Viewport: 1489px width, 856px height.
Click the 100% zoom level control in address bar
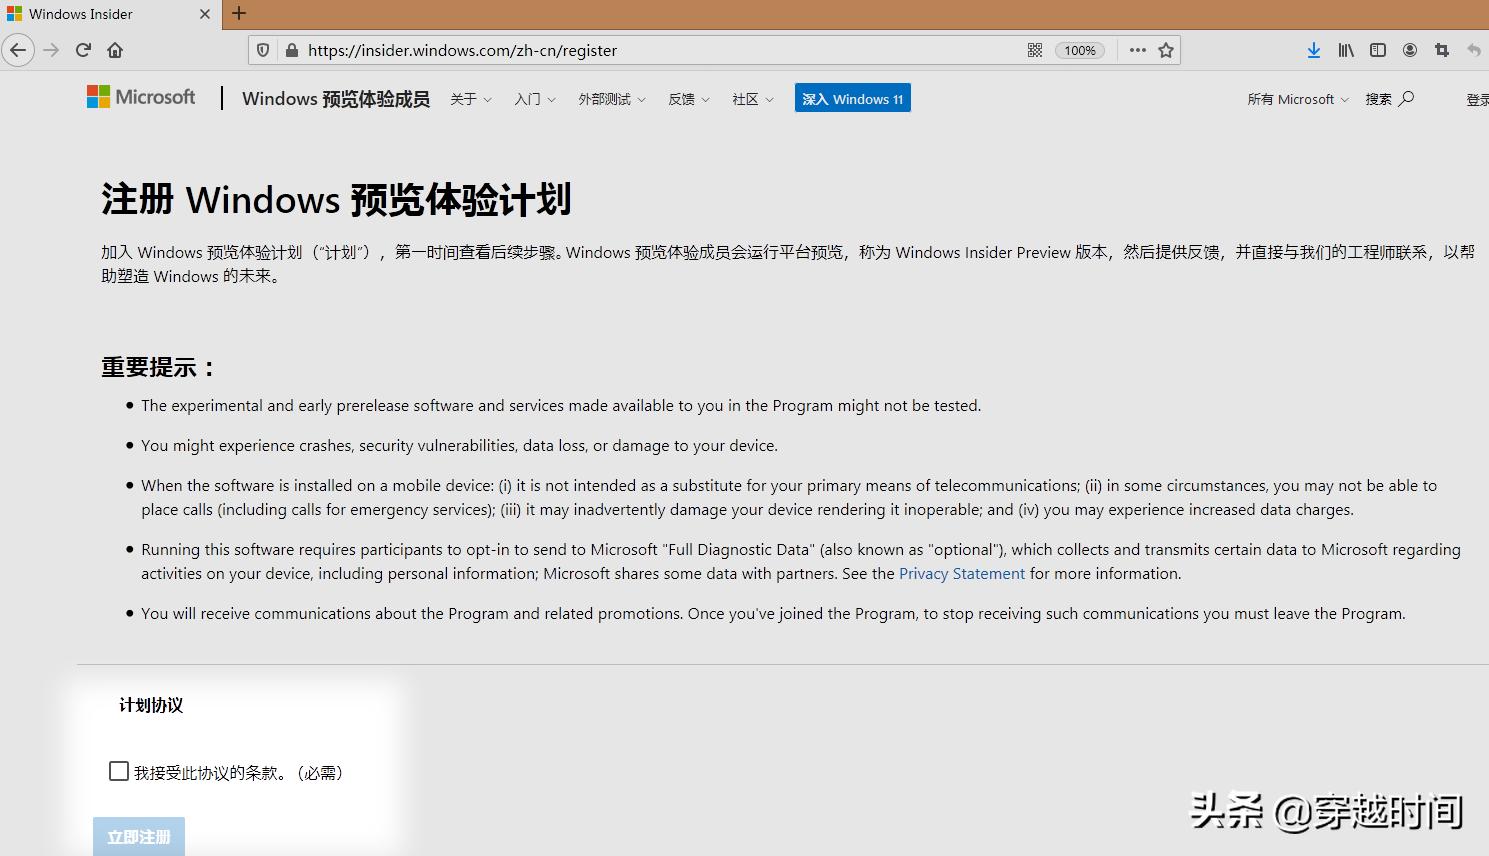pos(1079,49)
